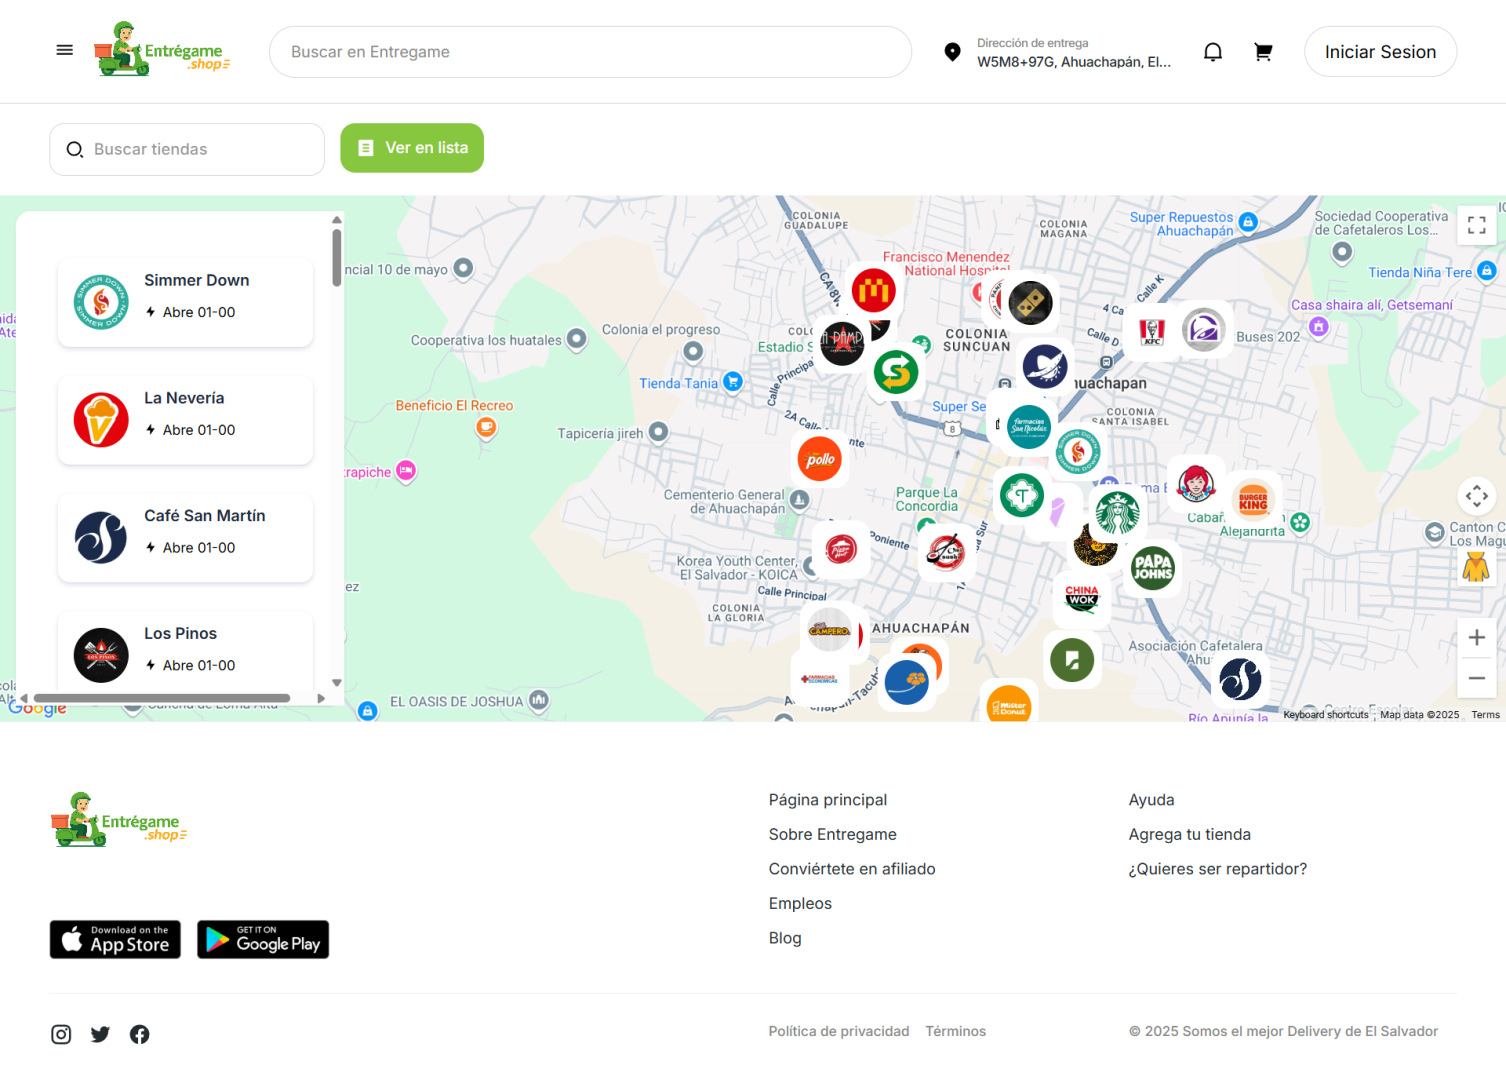Viewport: 1506px width, 1080px height.
Task: Open the hamburger menu
Action: (x=65, y=50)
